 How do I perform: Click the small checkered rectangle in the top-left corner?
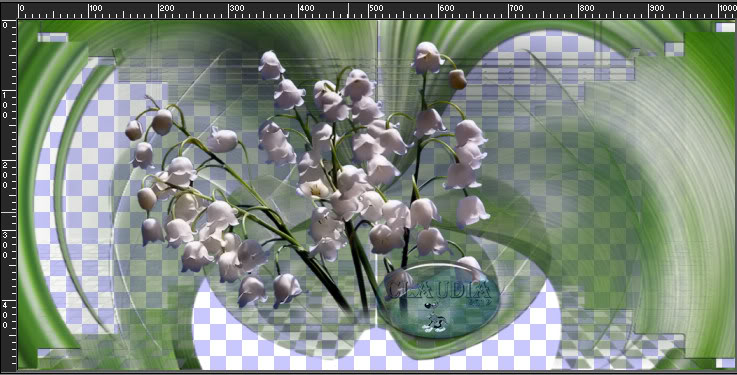(x=53, y=37)
